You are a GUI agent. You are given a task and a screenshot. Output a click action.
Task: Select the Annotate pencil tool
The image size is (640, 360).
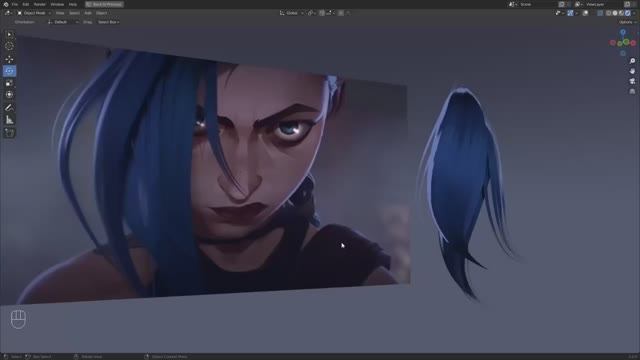click(9, 108)
